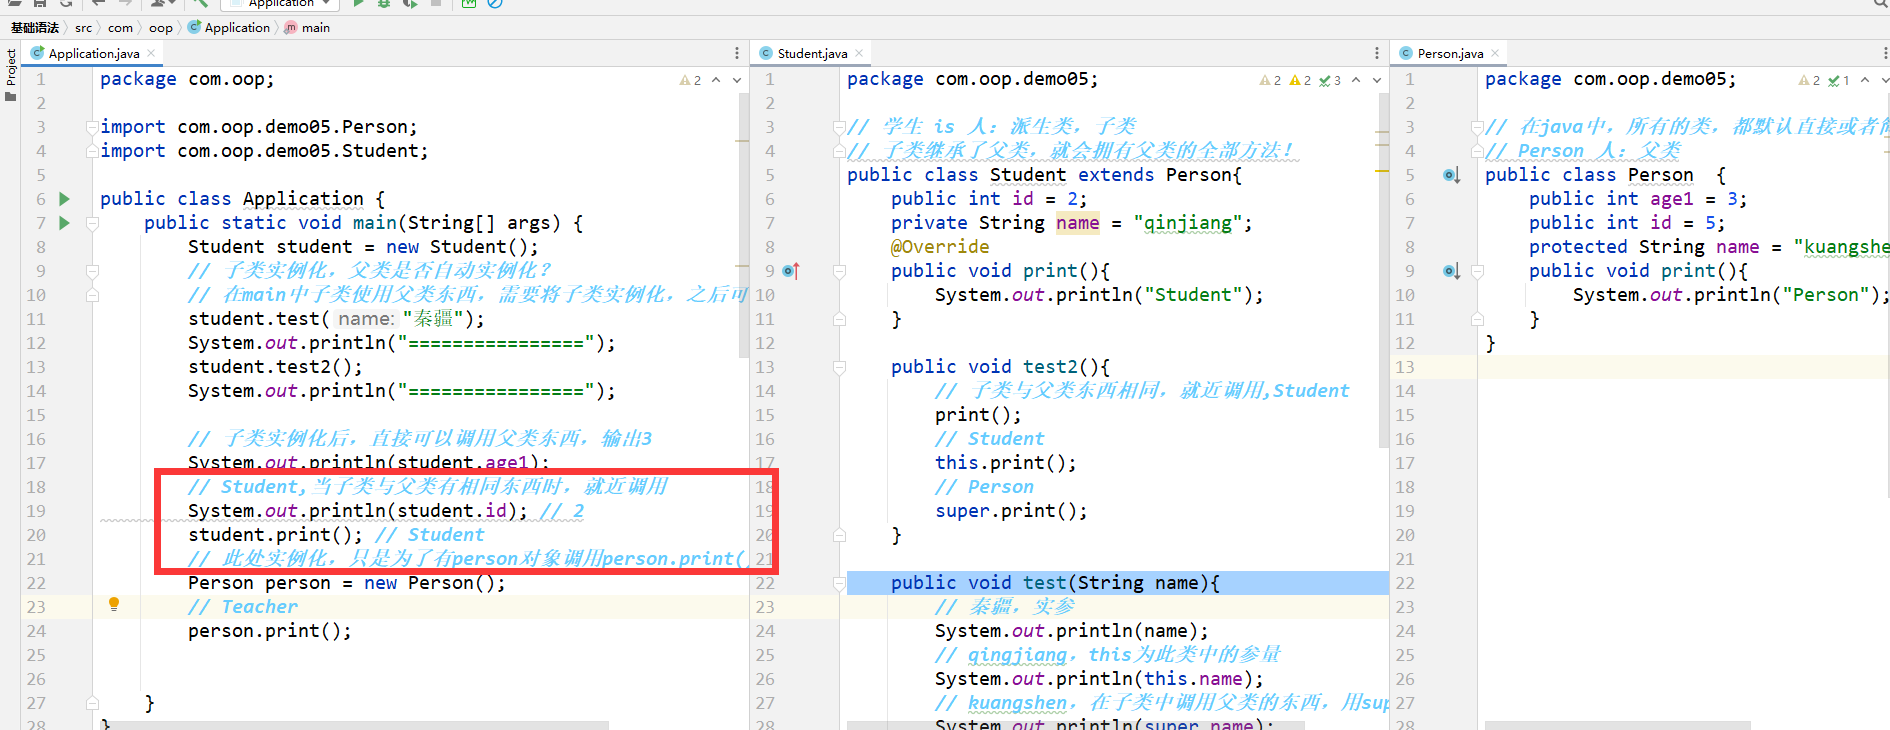Go to previous highlighted error in Student.java

point(1356,80)
